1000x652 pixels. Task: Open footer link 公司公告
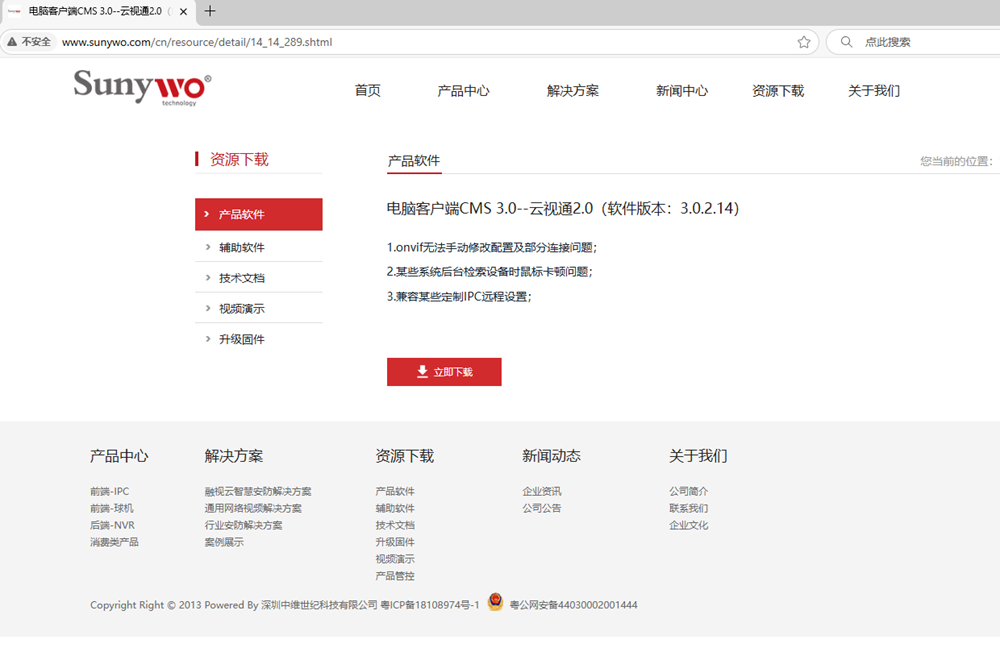click(x=542, y=508)
